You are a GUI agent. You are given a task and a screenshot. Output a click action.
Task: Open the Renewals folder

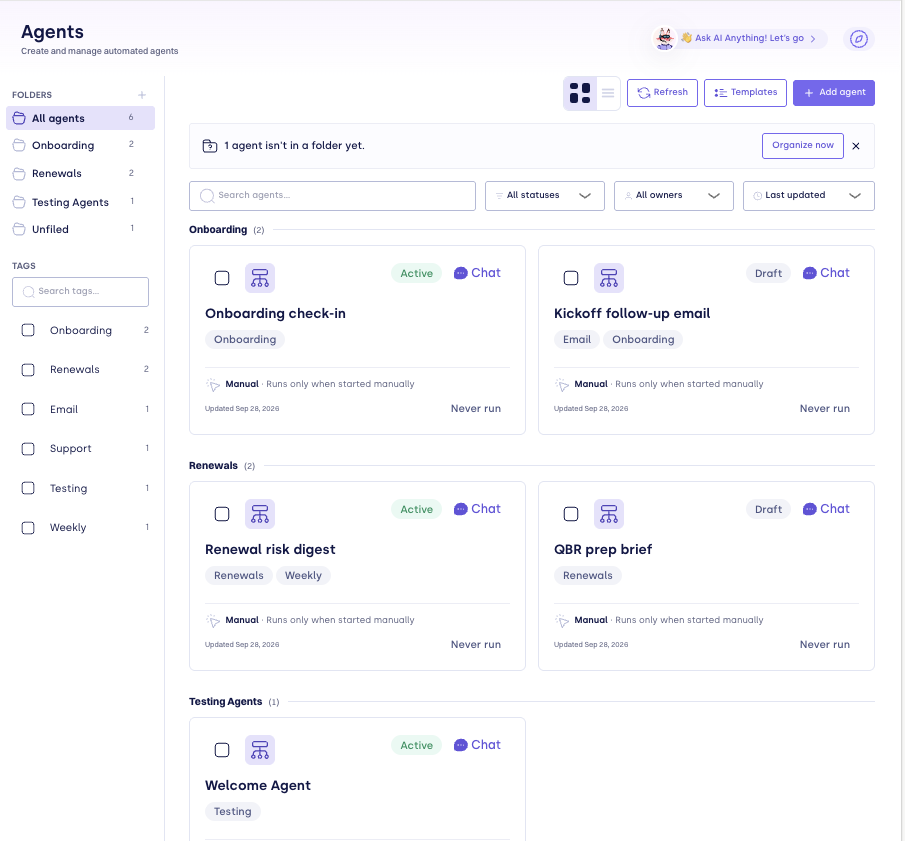coord(80,173)
